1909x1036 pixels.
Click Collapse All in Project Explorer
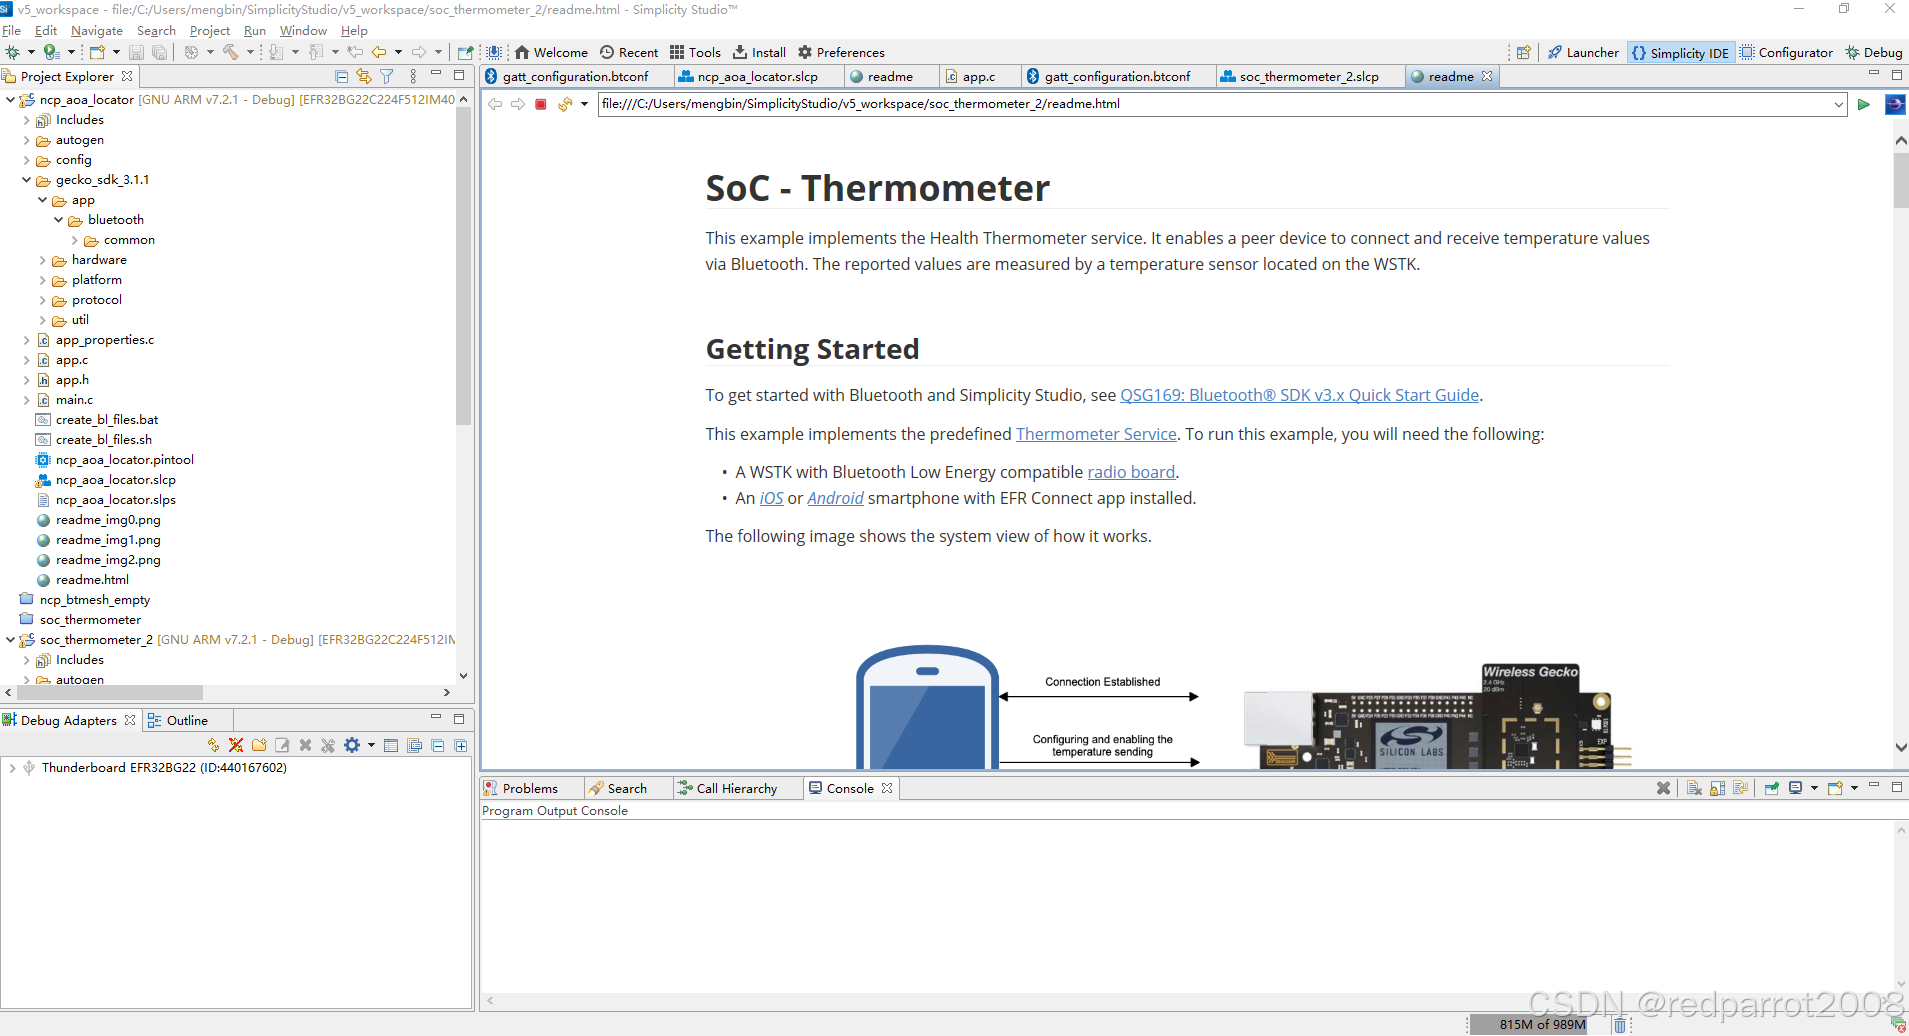[341, 76]
